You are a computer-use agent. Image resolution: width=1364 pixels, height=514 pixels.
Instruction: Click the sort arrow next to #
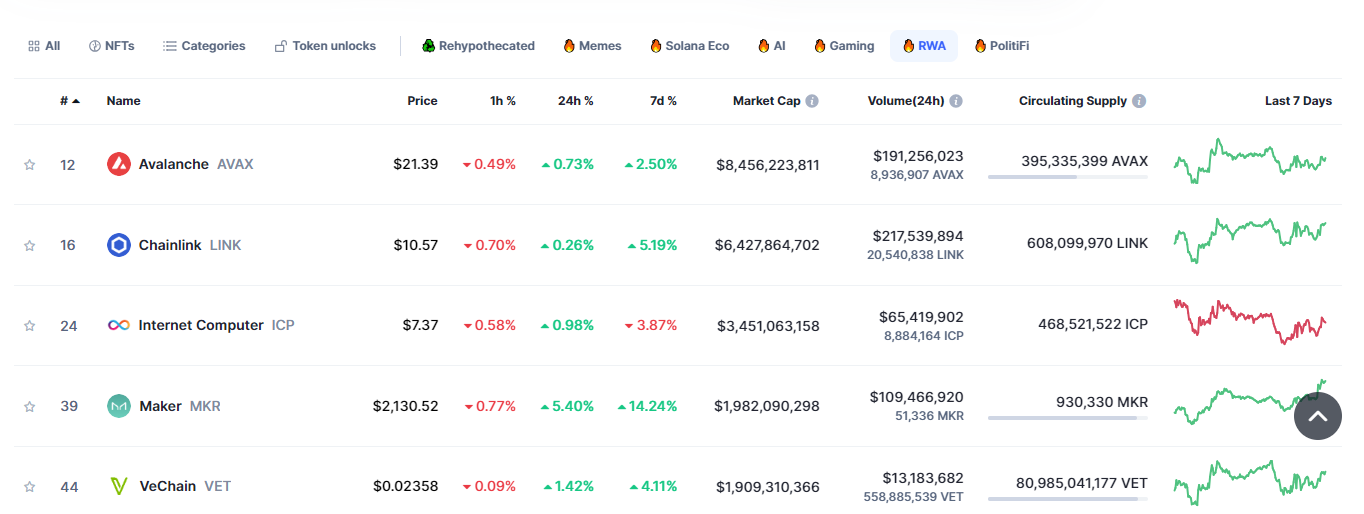pyautogui.click(x=76, y=101)
